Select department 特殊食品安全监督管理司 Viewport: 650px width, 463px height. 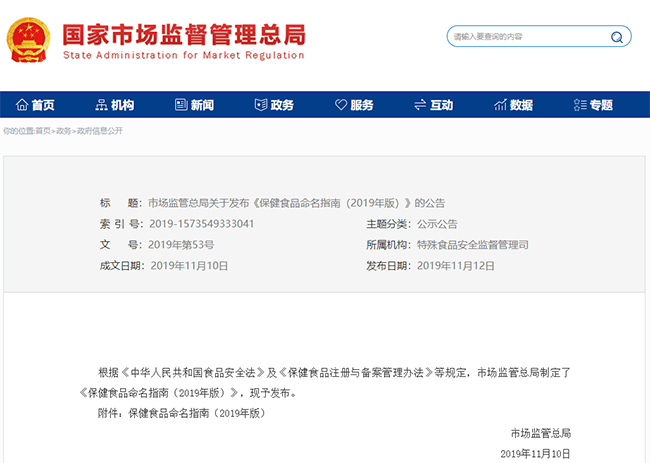pos(473,245)
